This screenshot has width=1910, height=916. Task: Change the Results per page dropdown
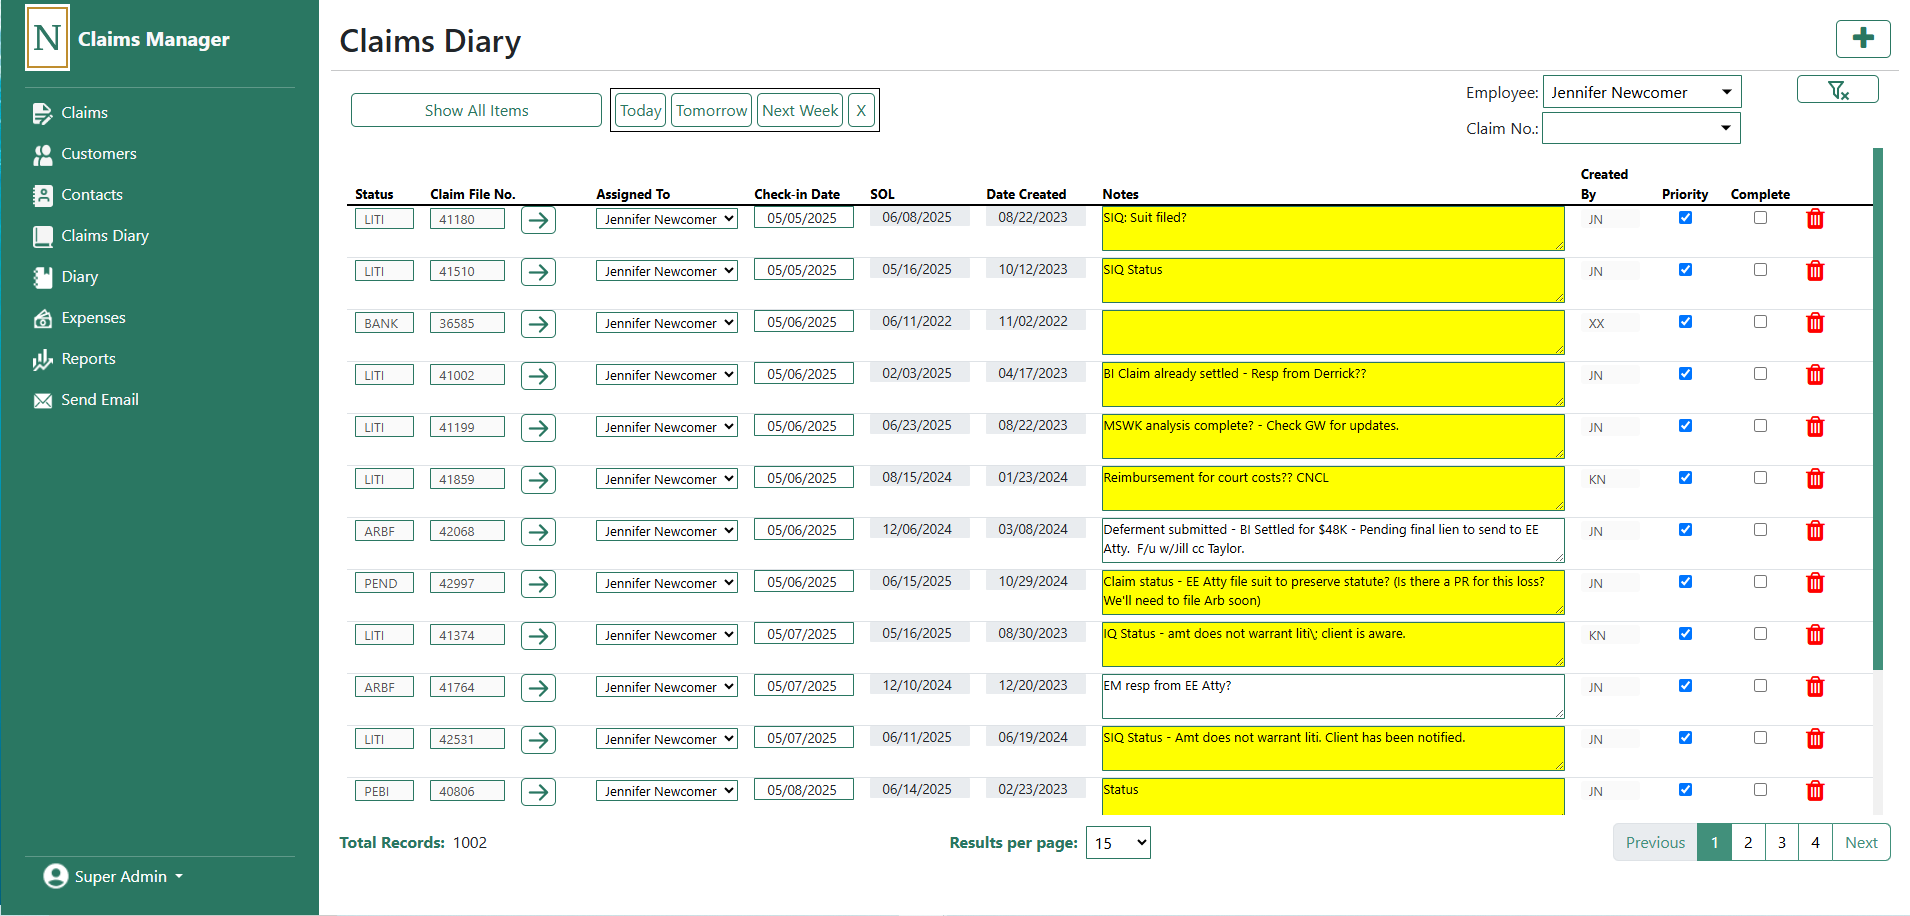click(x=1117, y=843)
